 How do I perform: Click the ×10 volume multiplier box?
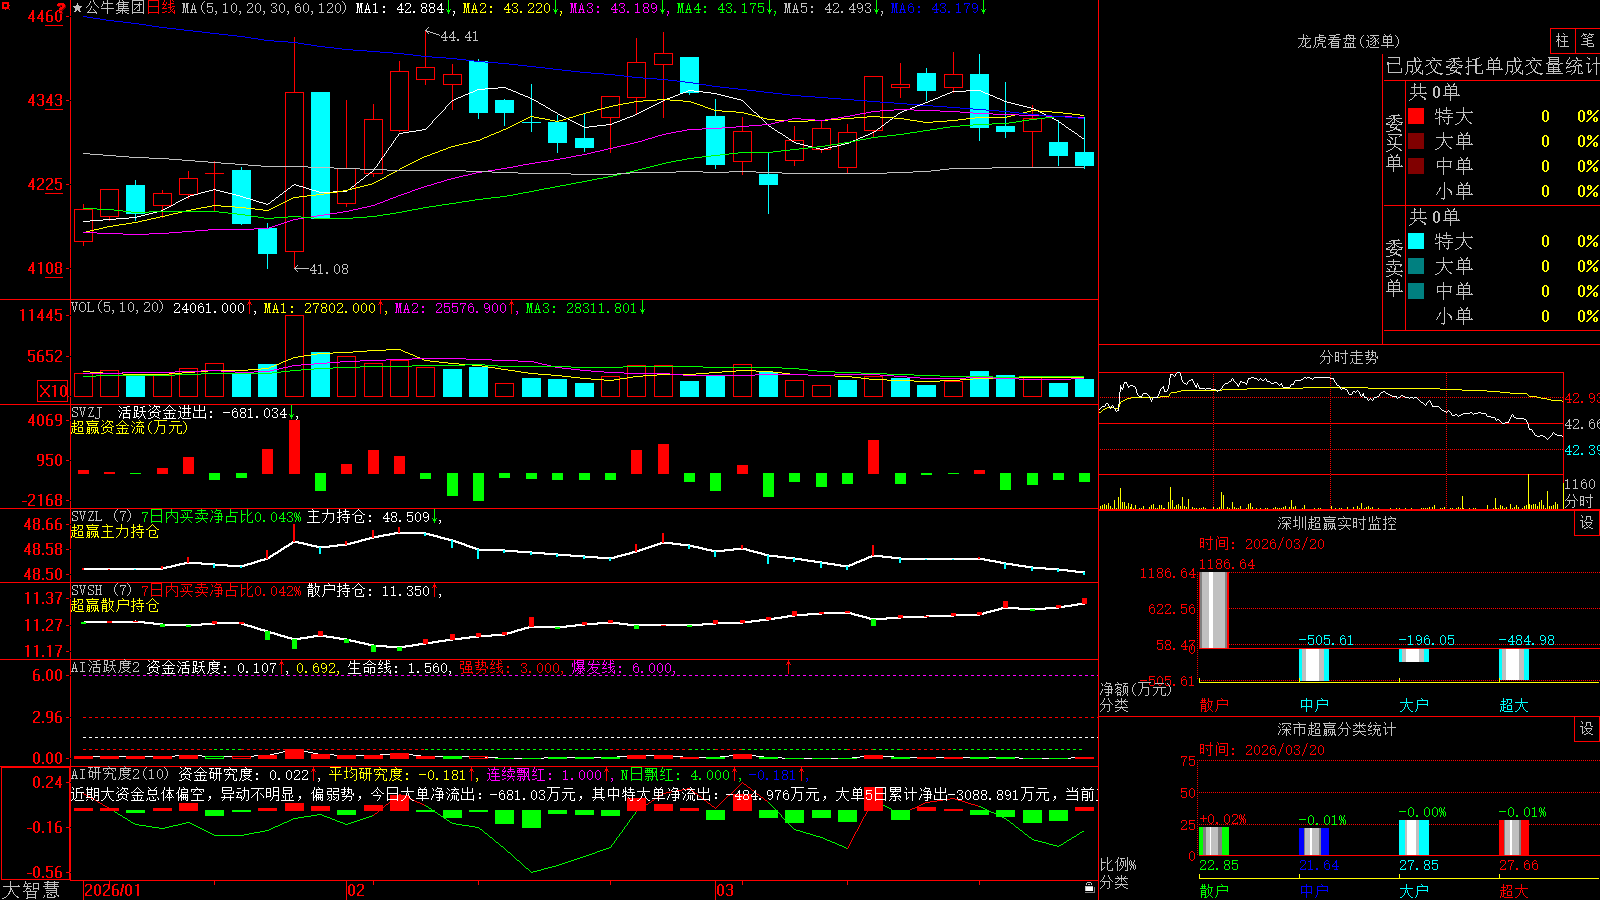click(x=53, y=391)
